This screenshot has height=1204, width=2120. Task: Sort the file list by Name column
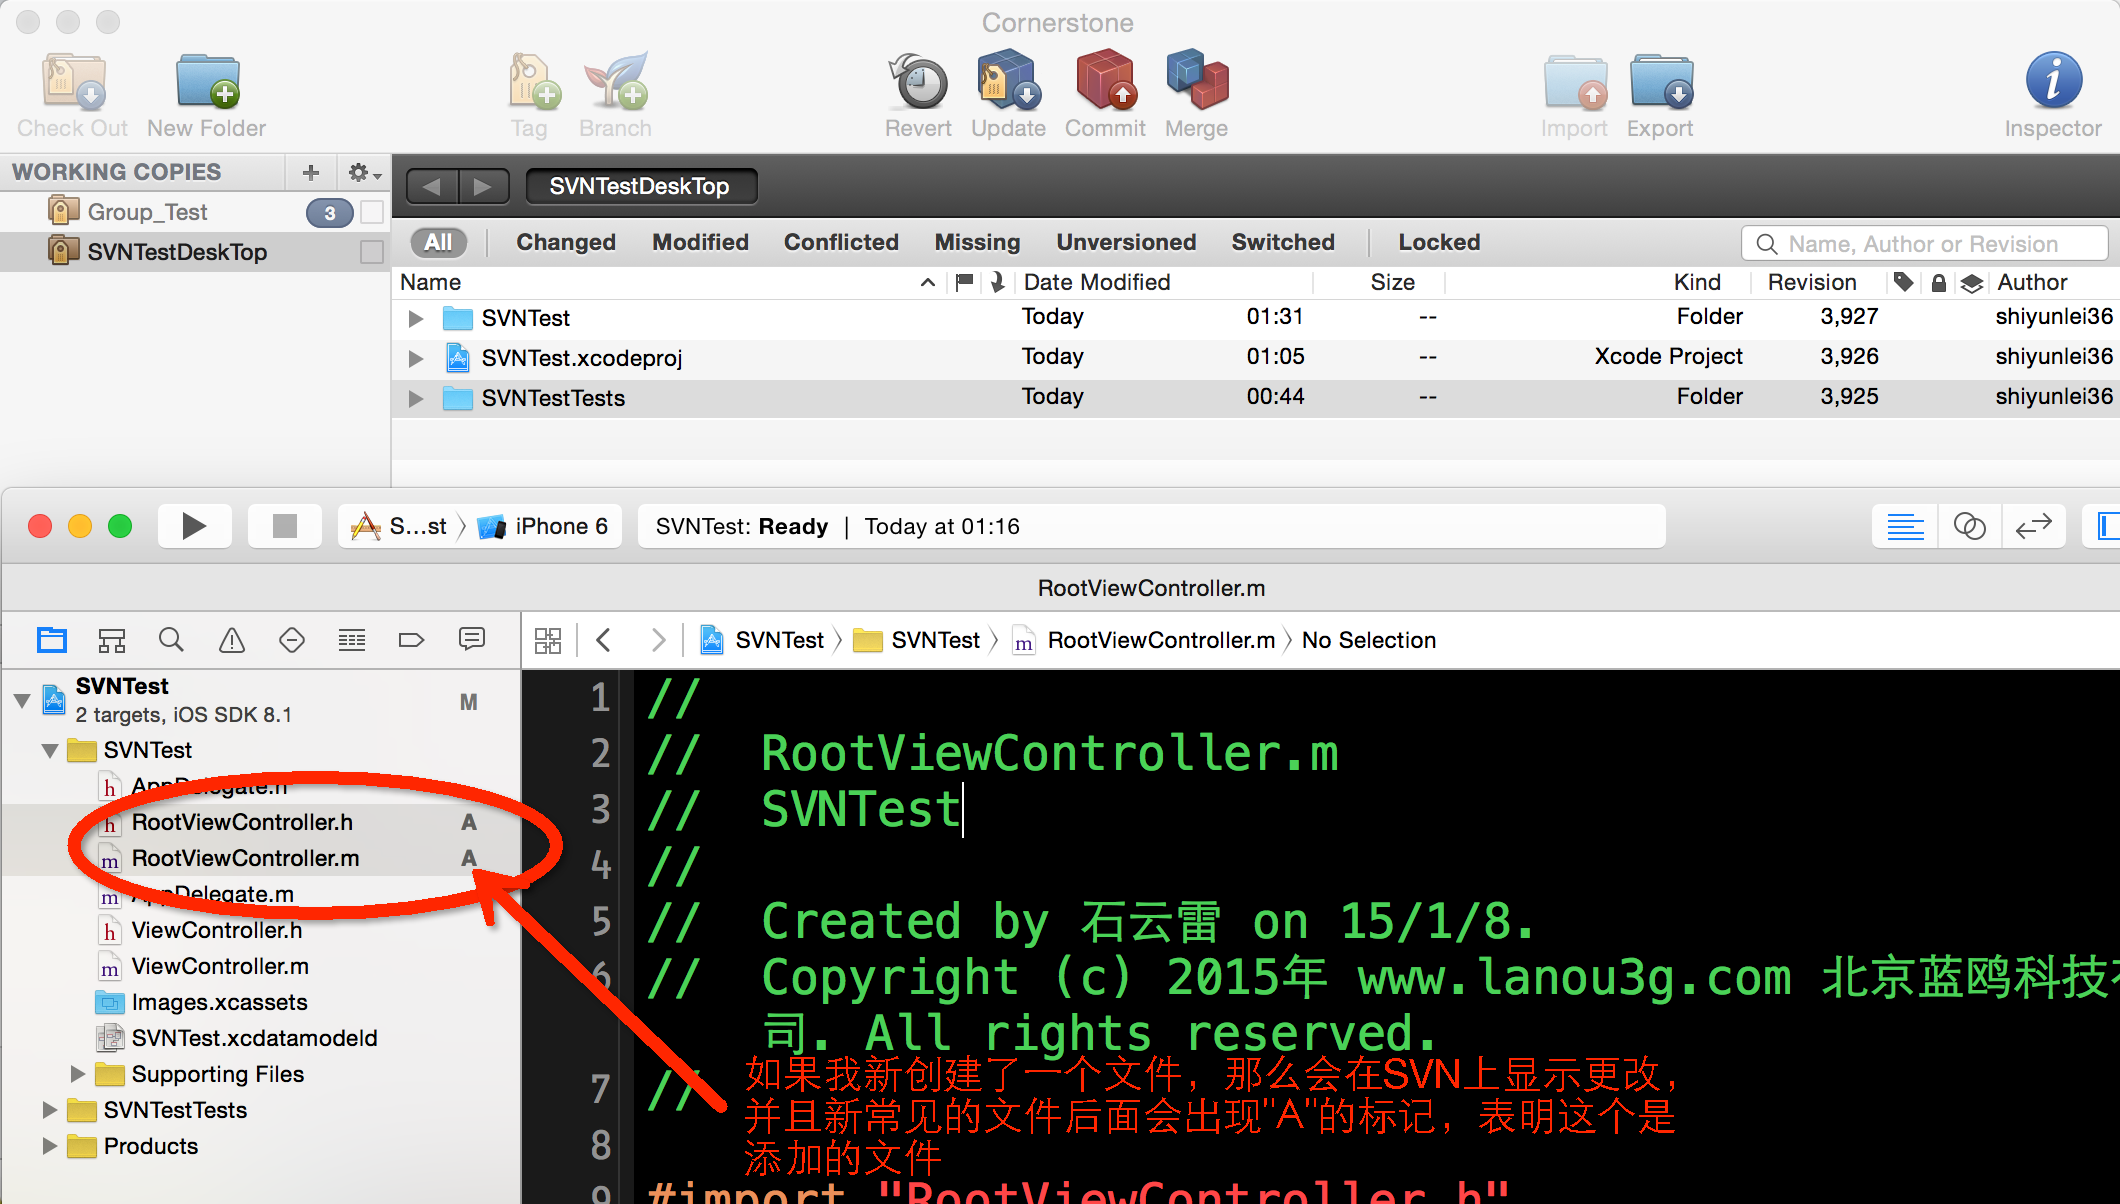[x=668, y=282]
